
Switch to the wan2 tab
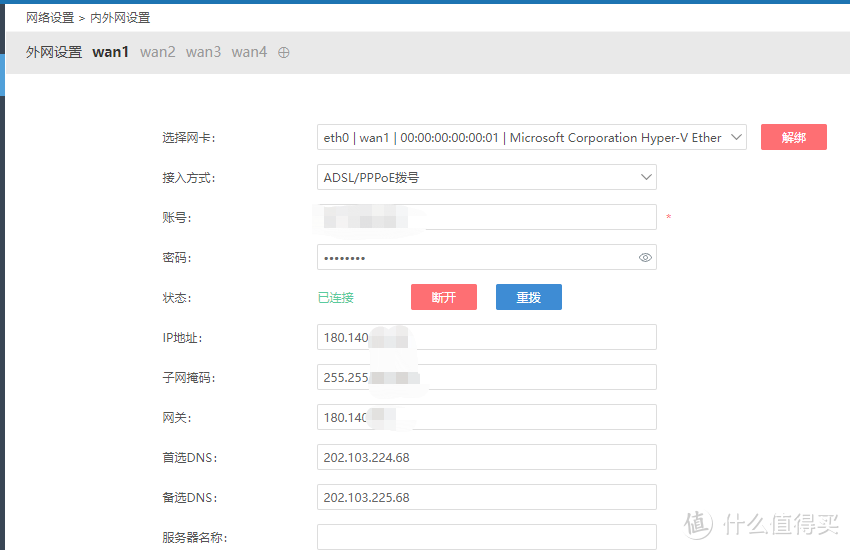pyautogui.click(x=158, y=52)
